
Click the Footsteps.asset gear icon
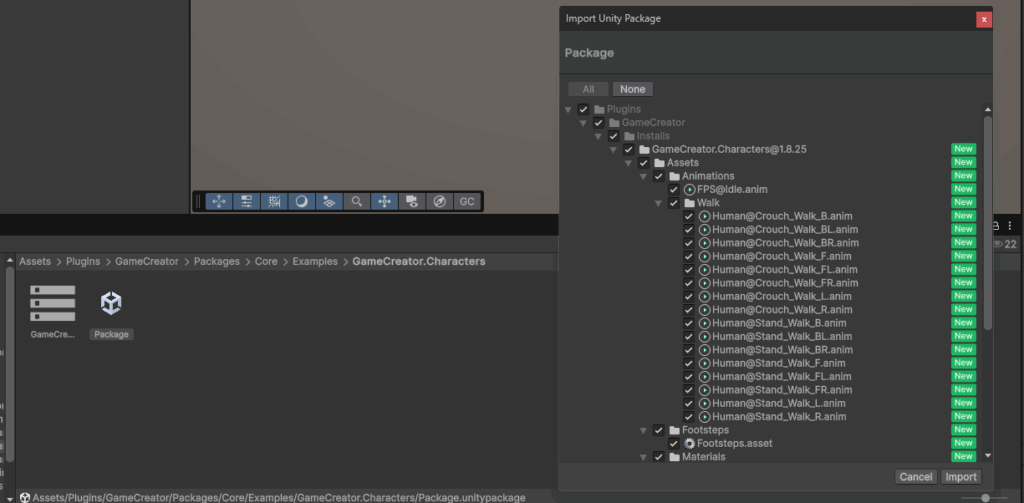coord(690,444)
